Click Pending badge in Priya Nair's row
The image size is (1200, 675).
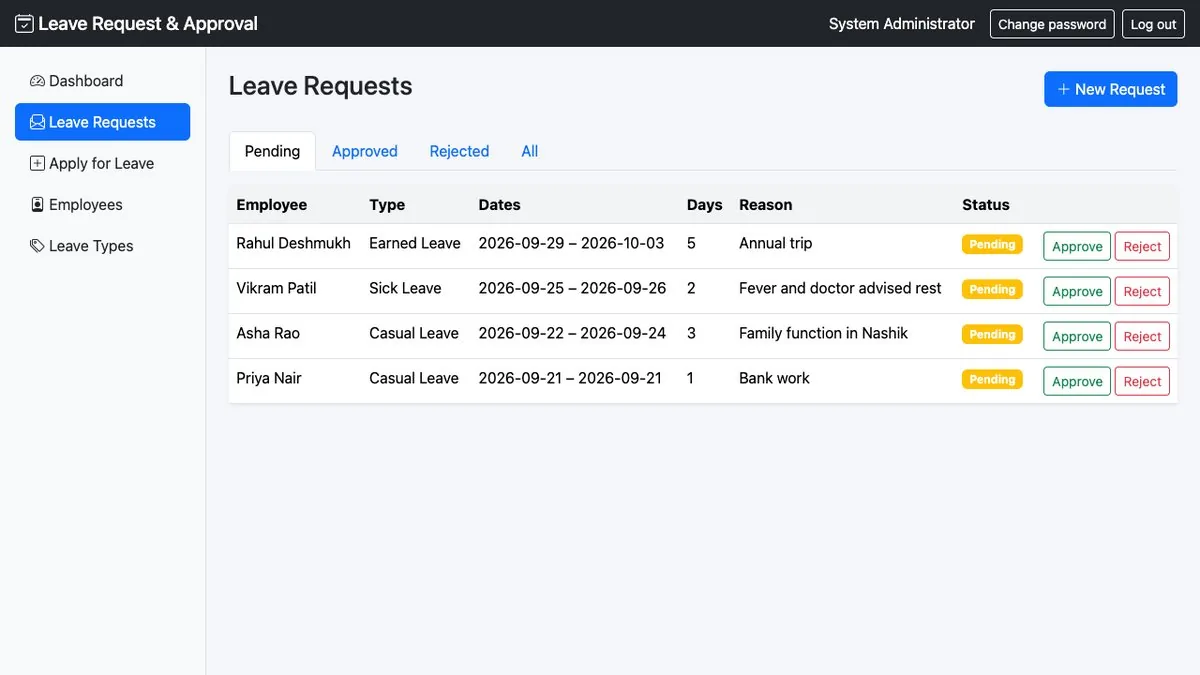tap(992, 379)
